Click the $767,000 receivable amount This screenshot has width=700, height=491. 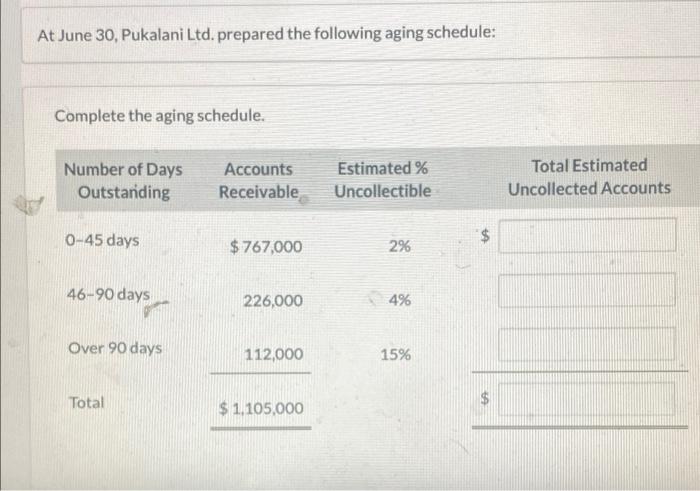265,246
